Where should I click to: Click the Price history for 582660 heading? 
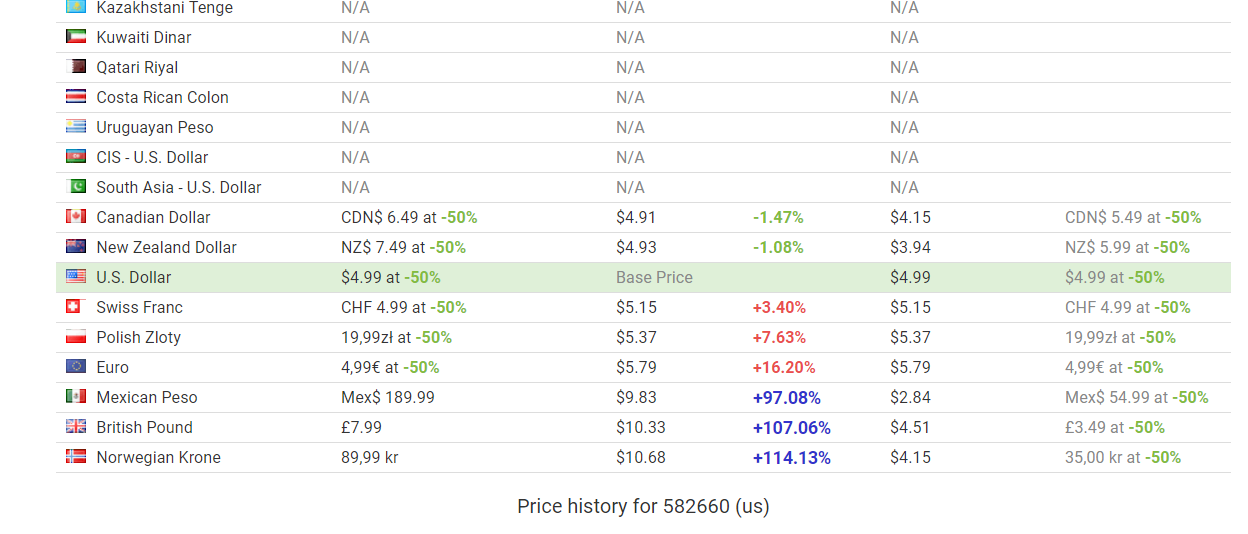643,506
